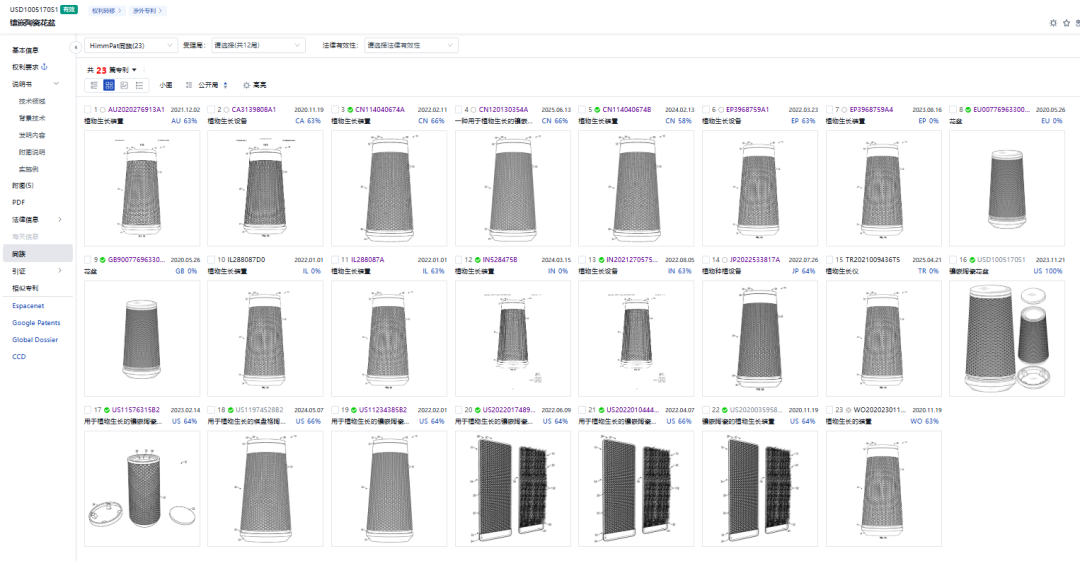Click green status icon of CN114040674A
The image size is (1080, 561).
coord(350,110)
